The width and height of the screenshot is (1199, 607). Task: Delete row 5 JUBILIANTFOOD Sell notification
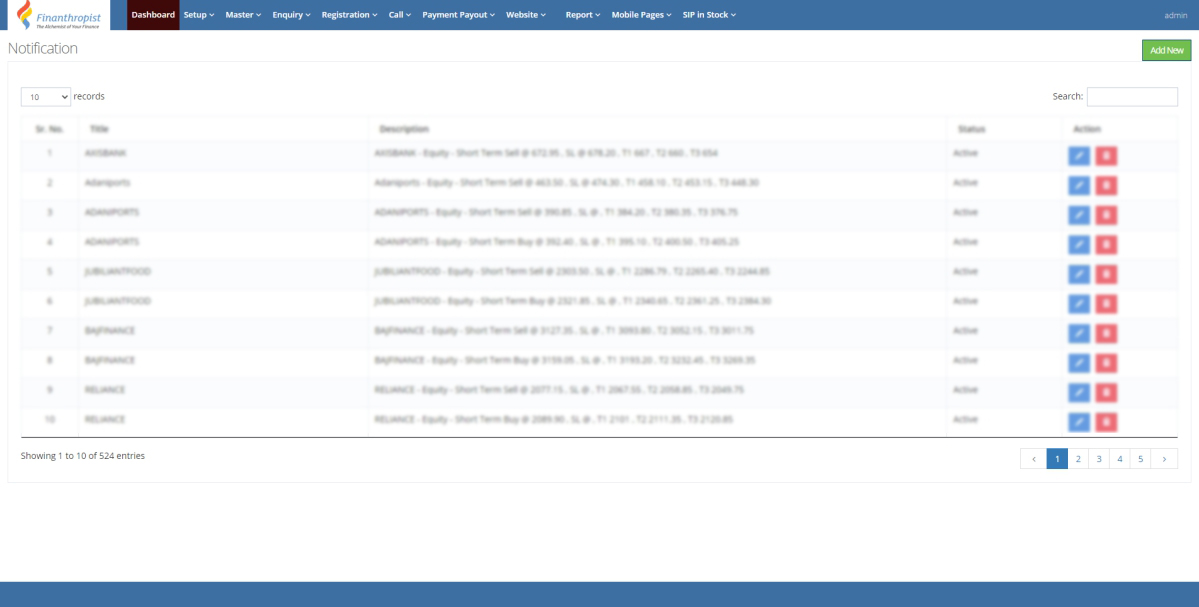point(1106,274)
